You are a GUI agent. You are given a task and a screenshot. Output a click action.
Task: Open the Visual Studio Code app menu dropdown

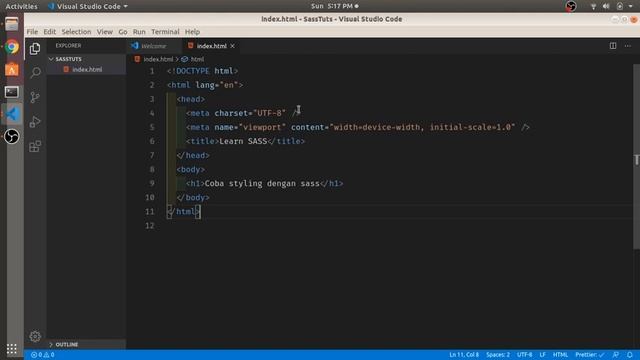88,6
